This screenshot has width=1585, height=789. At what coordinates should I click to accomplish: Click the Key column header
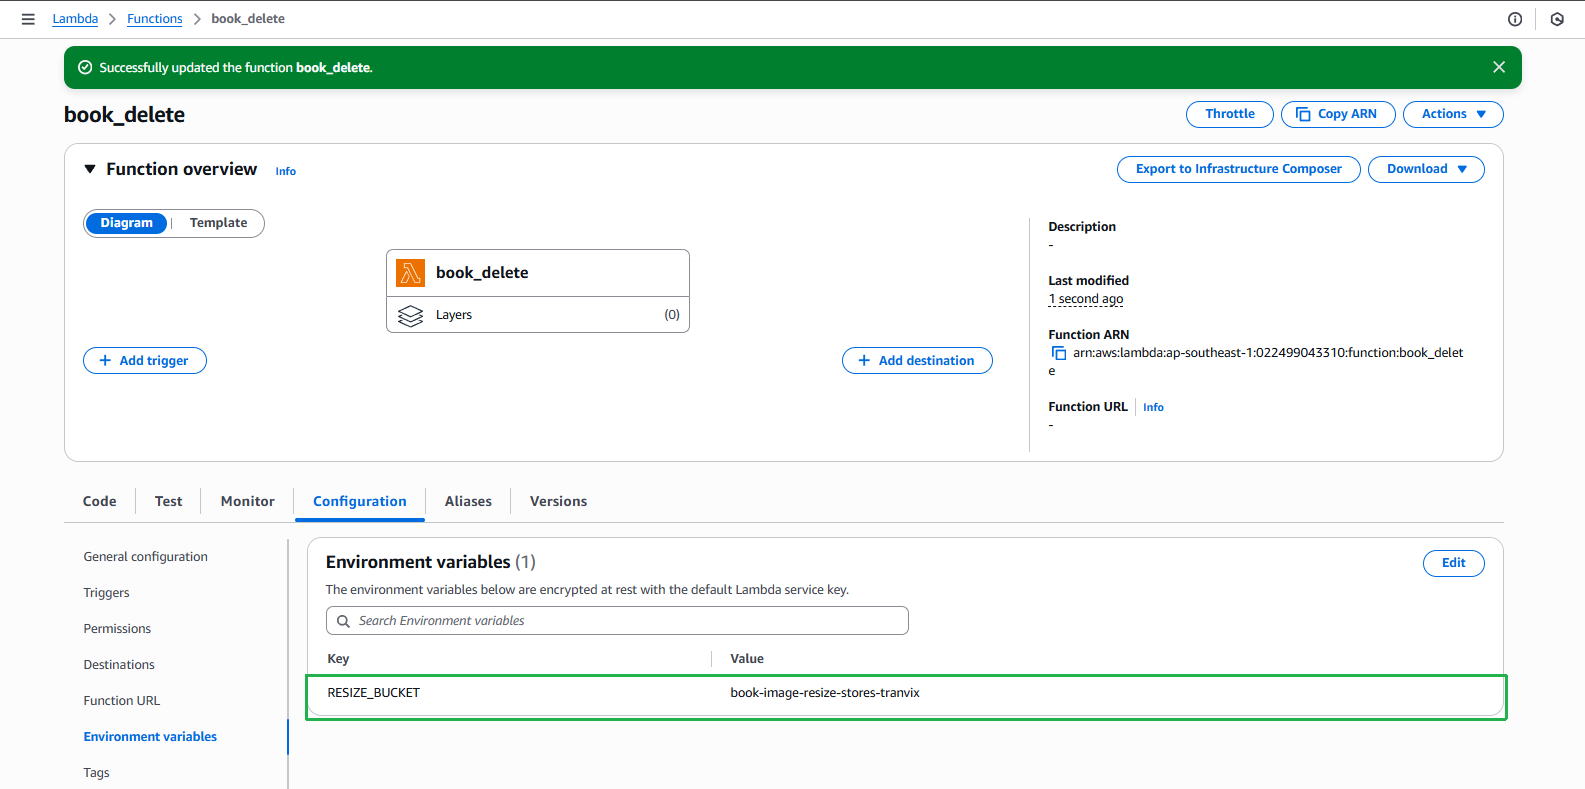[x=338, y=659]
